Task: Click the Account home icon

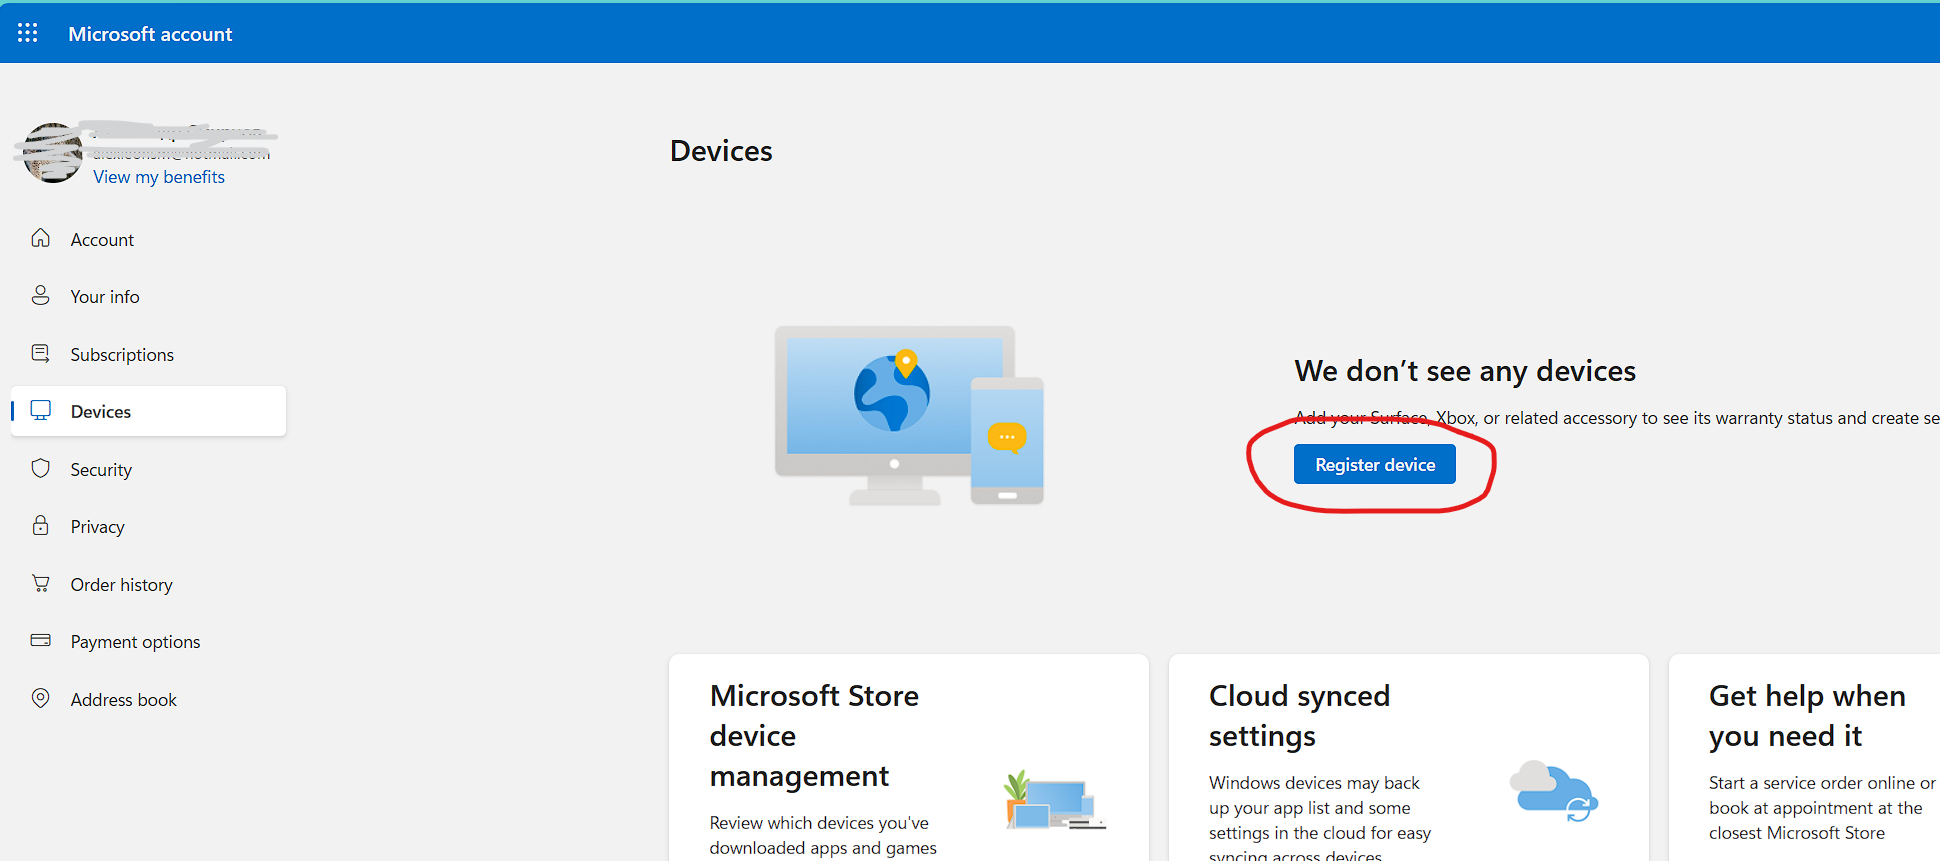Action: [x=40, y=238]
